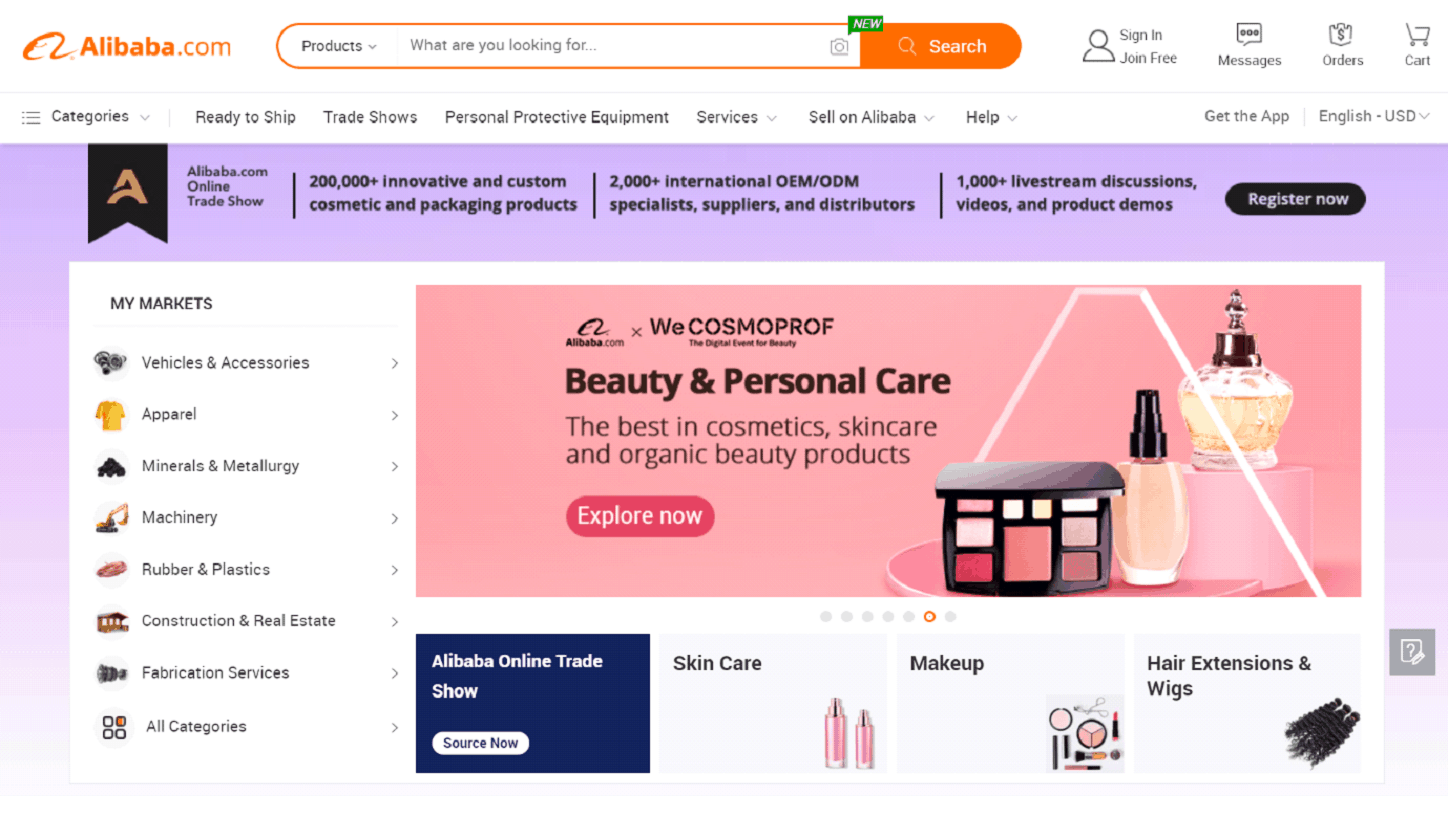Open the Hair Extensions & Wigs card
Screen dimensions: 1448x816
[x=1247, y=703]
